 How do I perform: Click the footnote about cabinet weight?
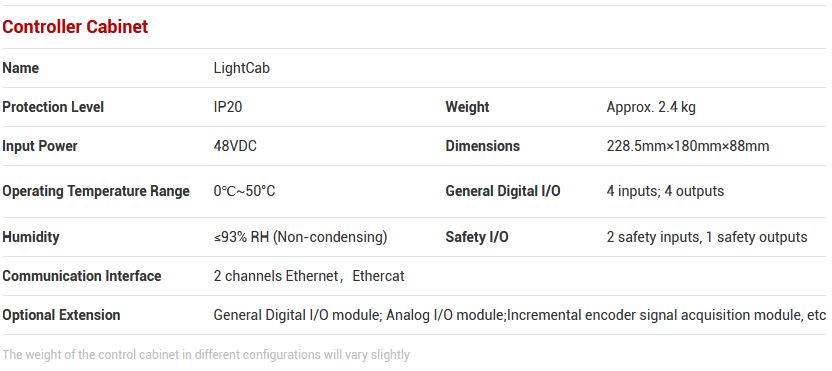(206, 354)
